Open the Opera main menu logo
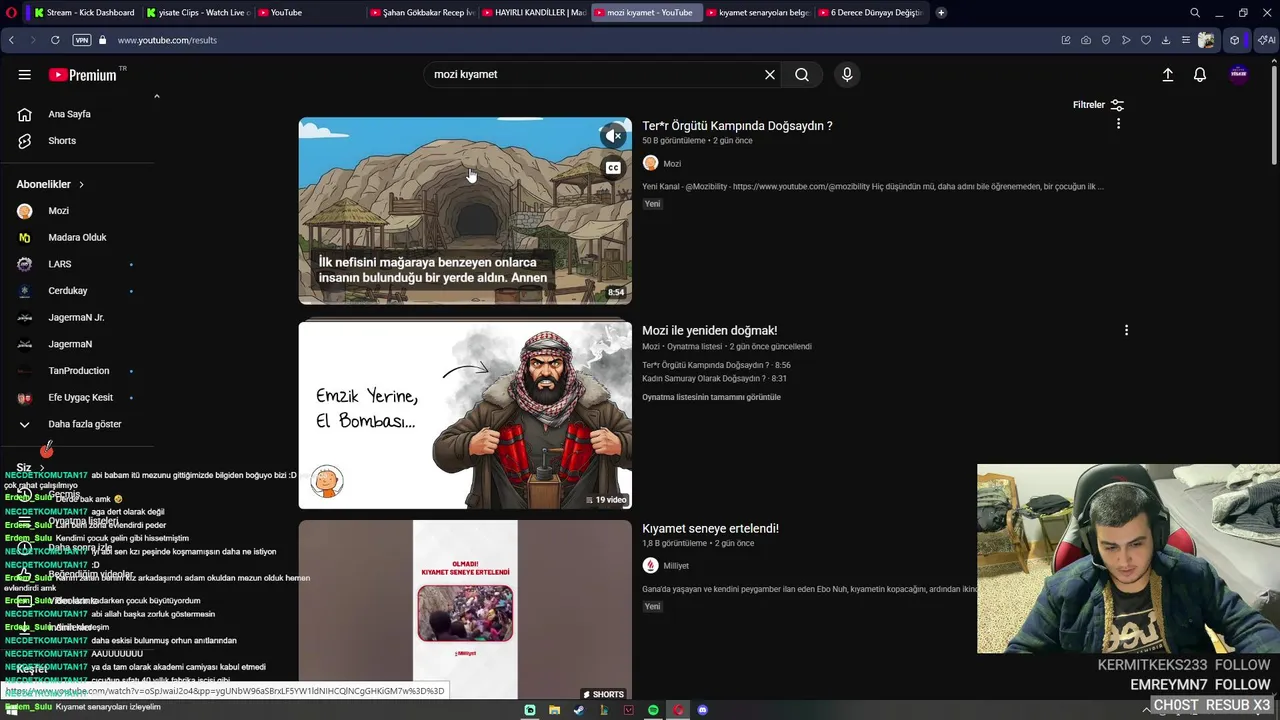This screenshot has height=720, width=1280. click(x=11, y=13)
